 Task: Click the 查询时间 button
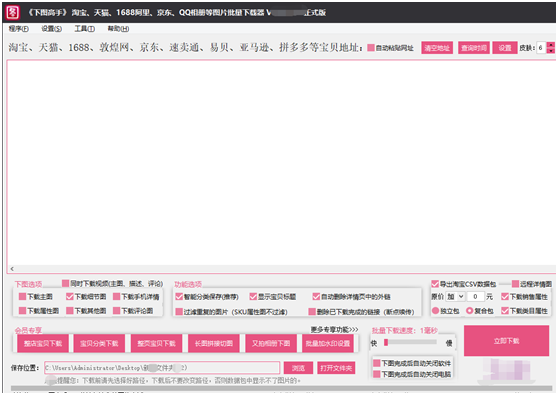pyautogui.click(x=474, y=48)
